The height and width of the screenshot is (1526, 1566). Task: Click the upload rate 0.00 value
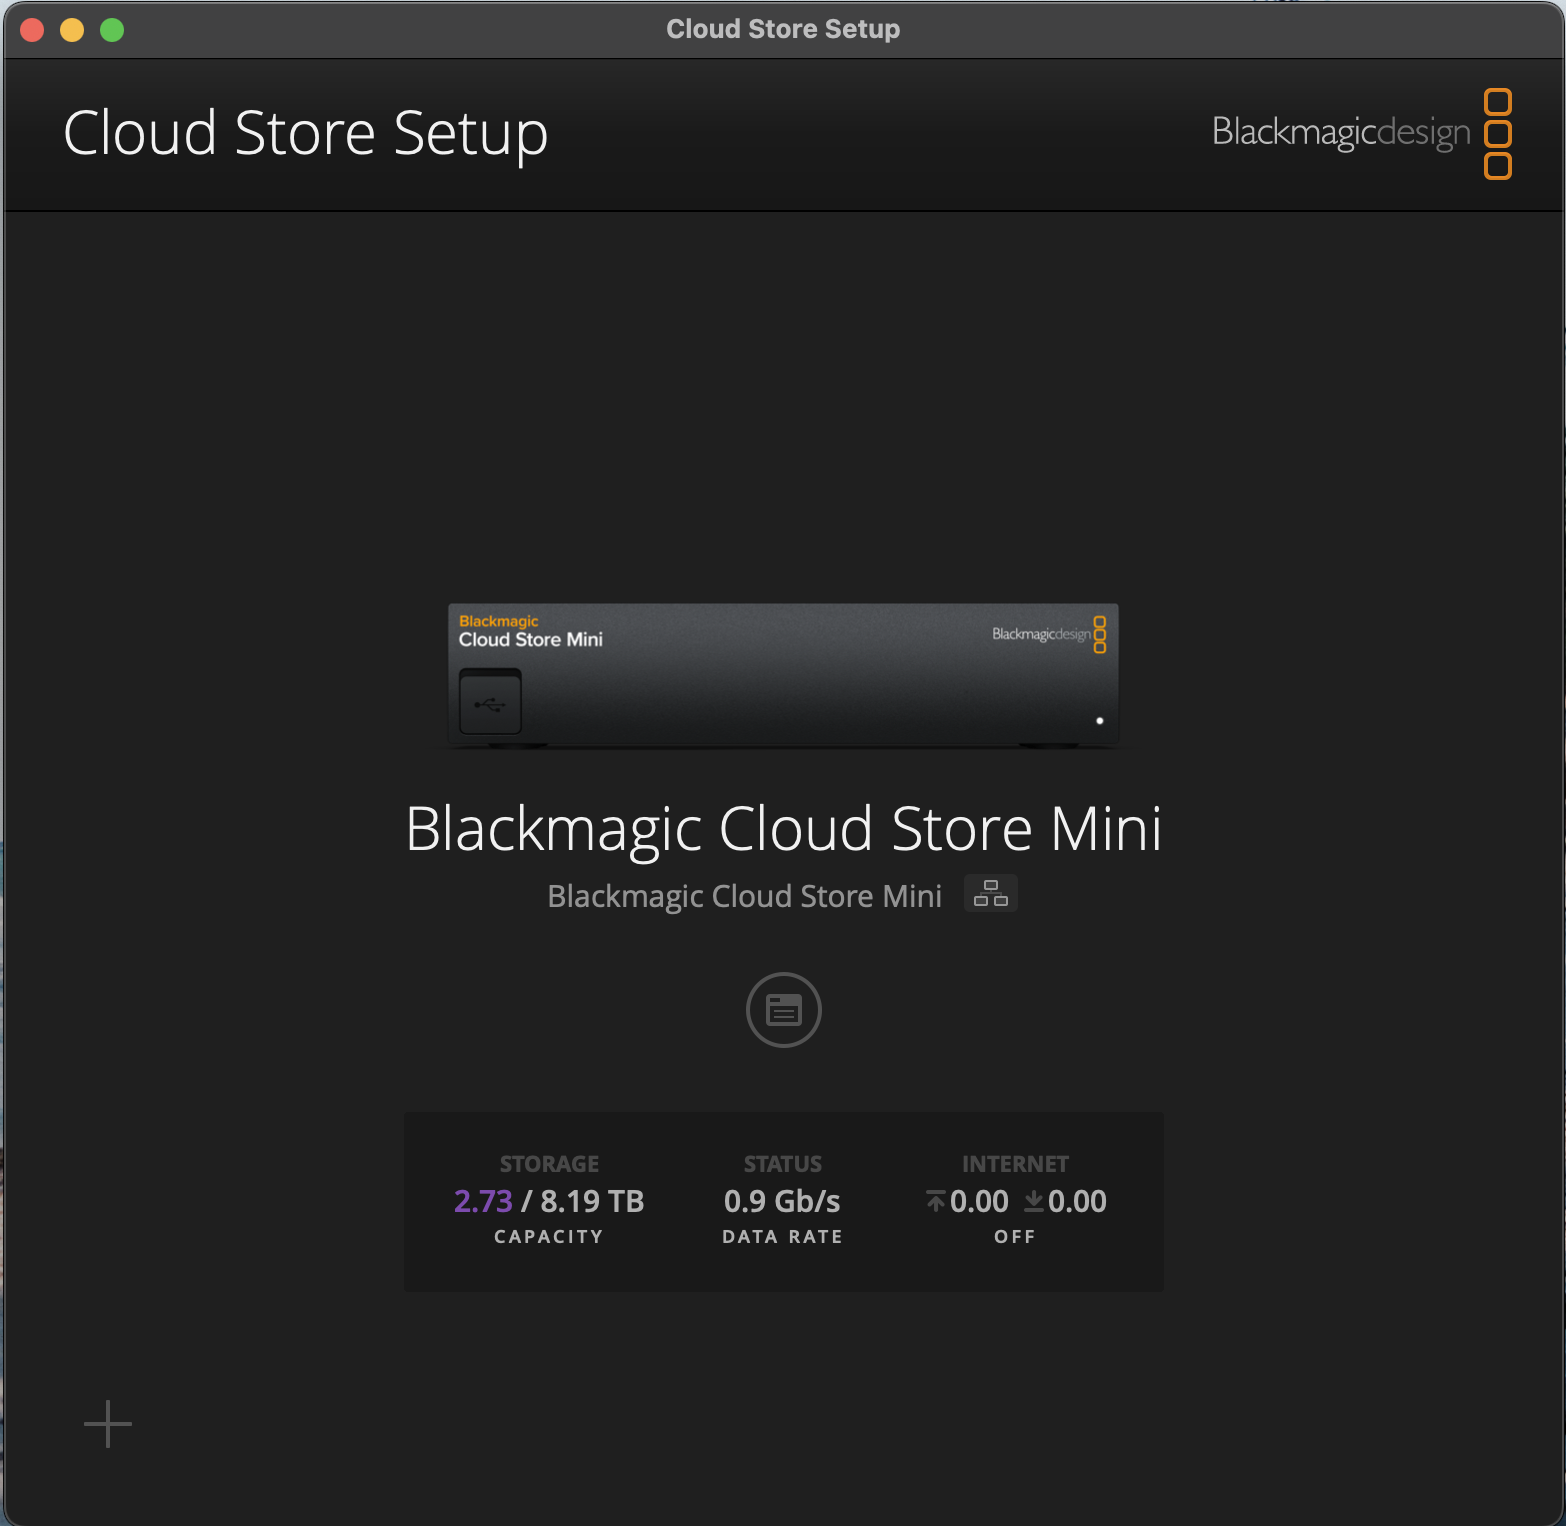point(979,1201)
